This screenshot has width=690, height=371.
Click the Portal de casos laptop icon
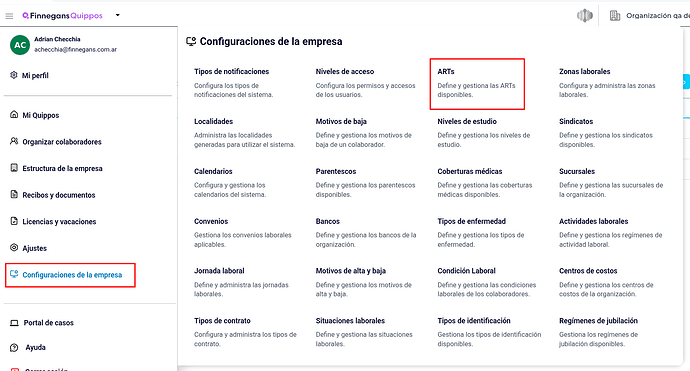click(14, 323)
